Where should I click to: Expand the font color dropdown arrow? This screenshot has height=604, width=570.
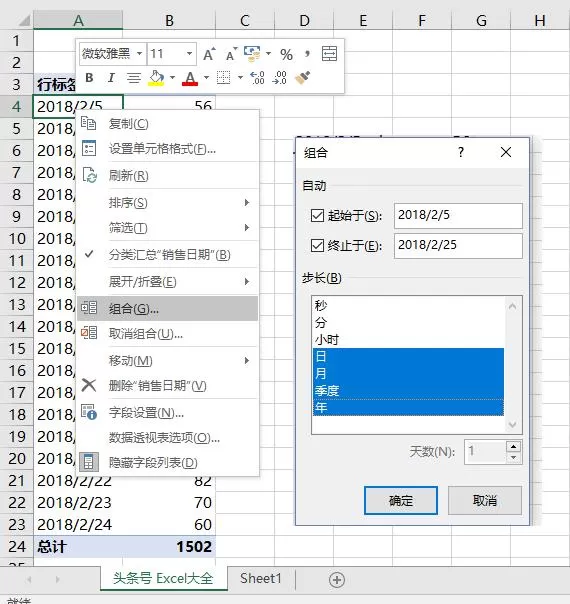[x=206, y=78]
